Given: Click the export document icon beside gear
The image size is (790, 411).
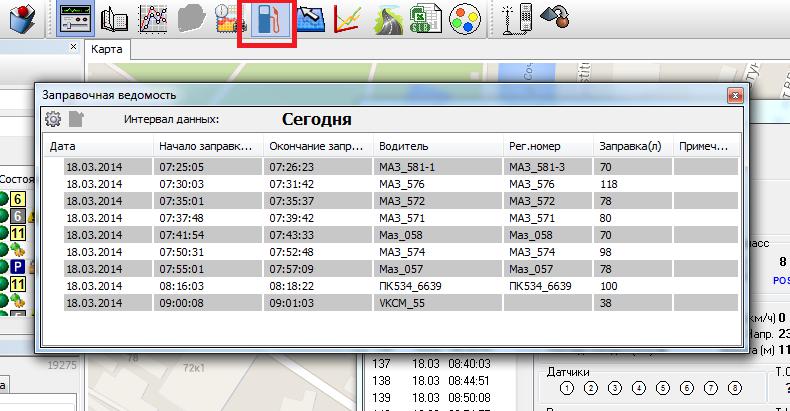Looking at the screenshot, I should click(x=77, y=119).
